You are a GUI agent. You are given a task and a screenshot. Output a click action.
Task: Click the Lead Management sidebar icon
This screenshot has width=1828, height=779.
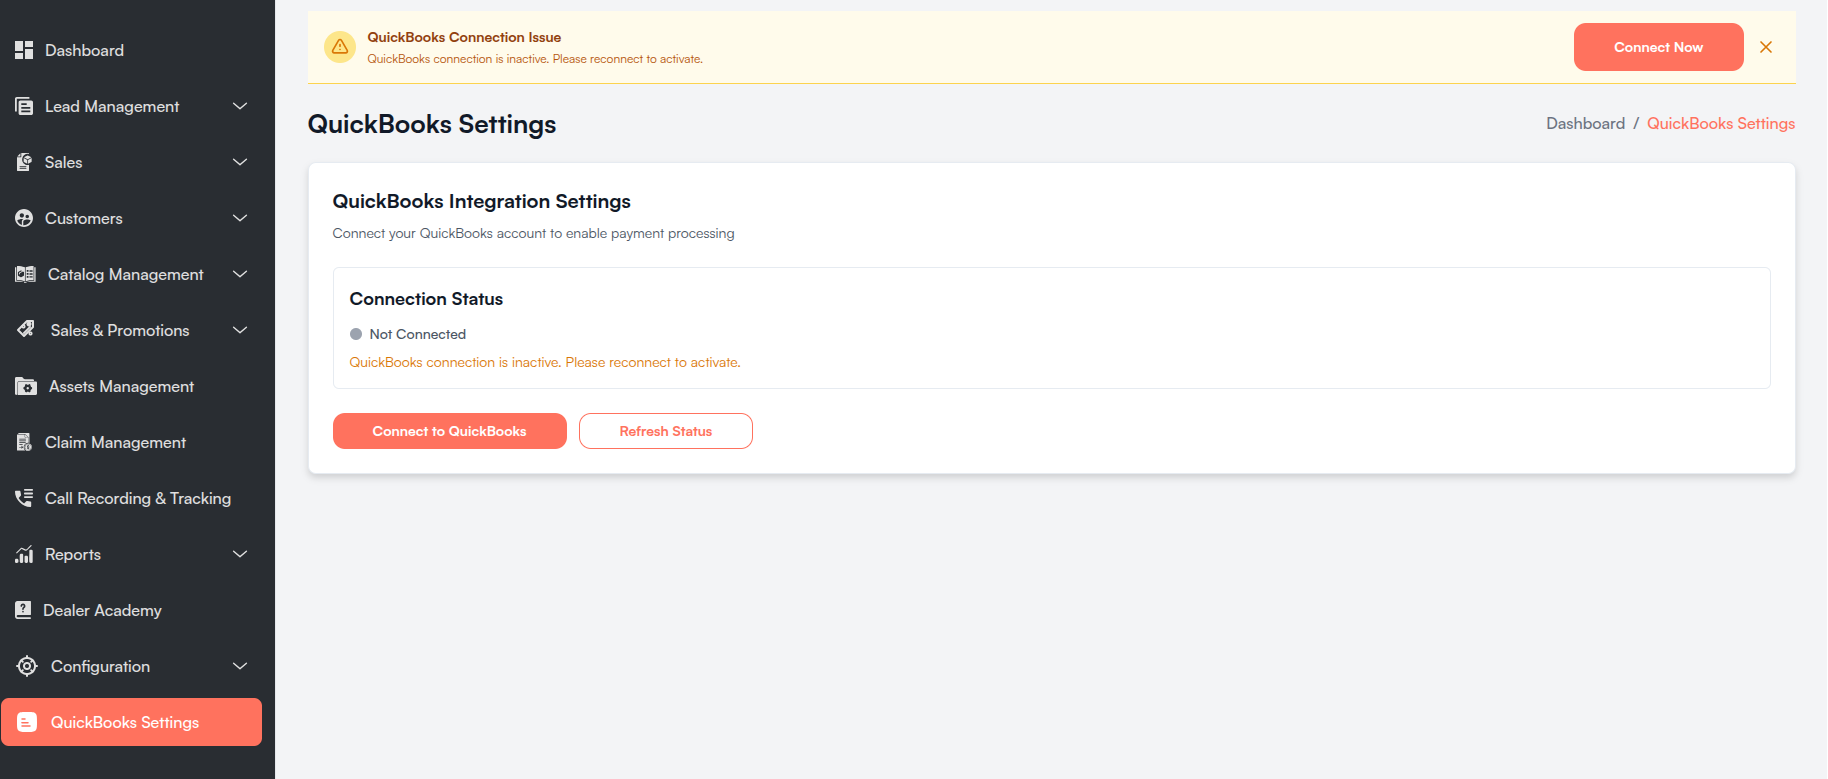(x=24, y=106)
